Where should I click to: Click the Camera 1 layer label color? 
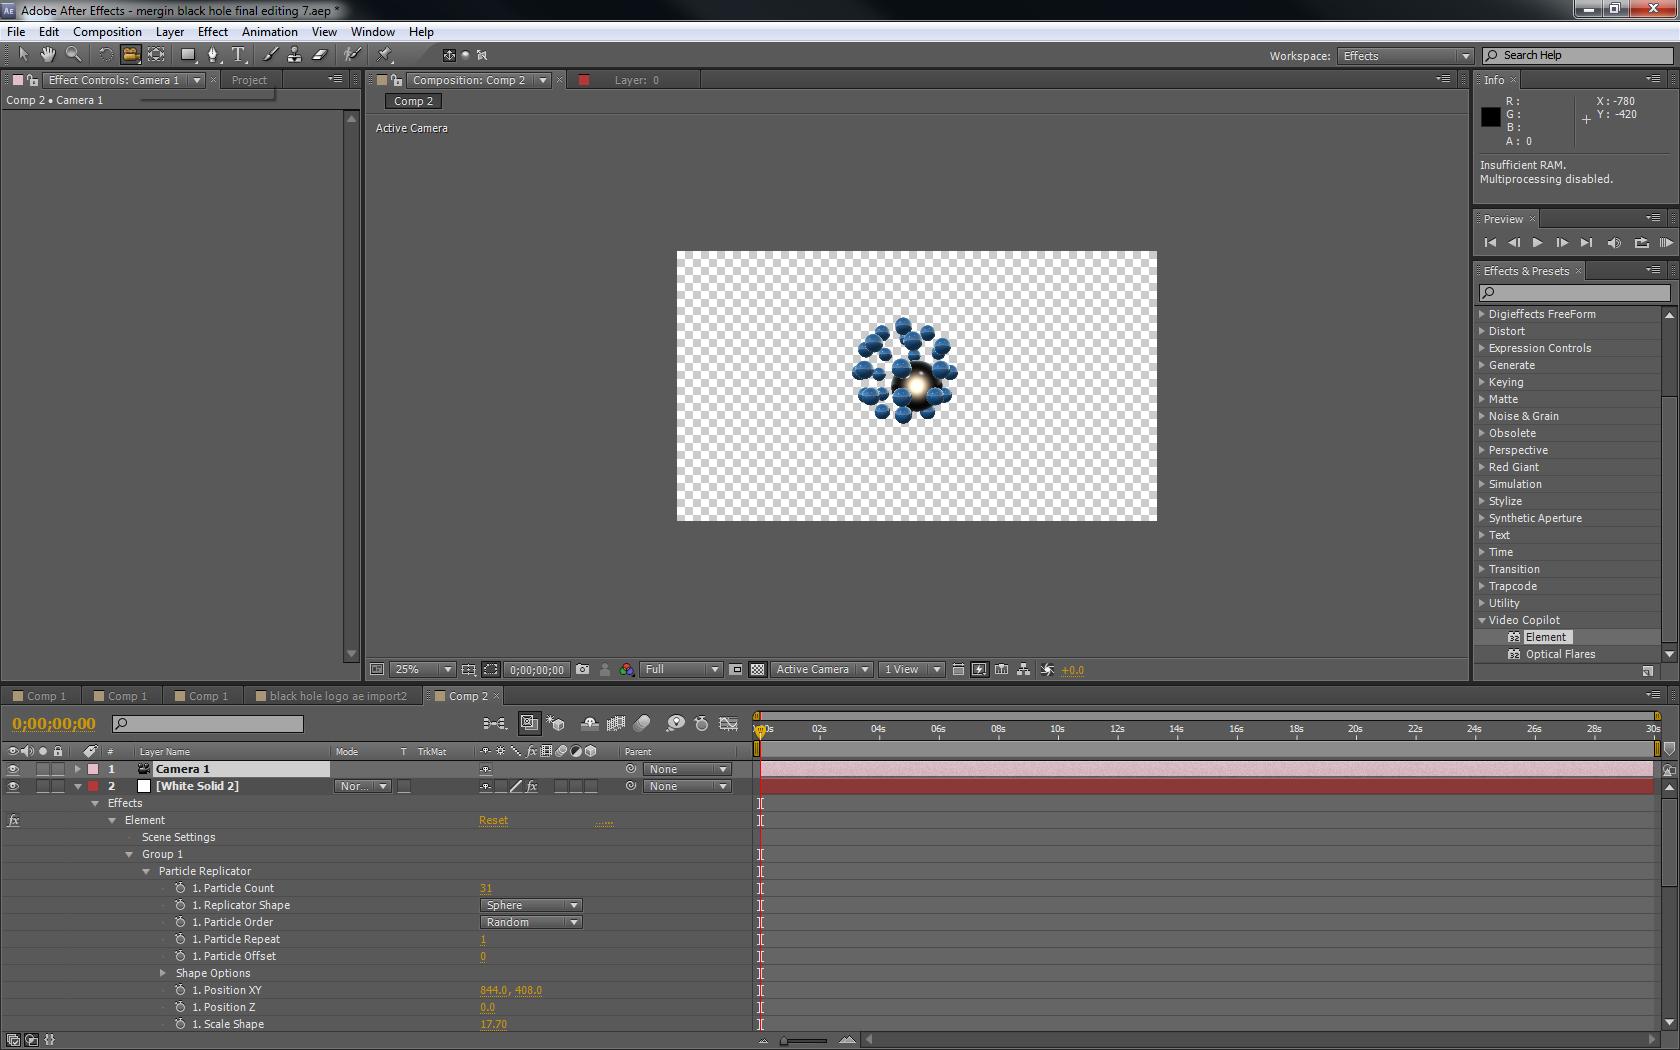tap(93, 770)
